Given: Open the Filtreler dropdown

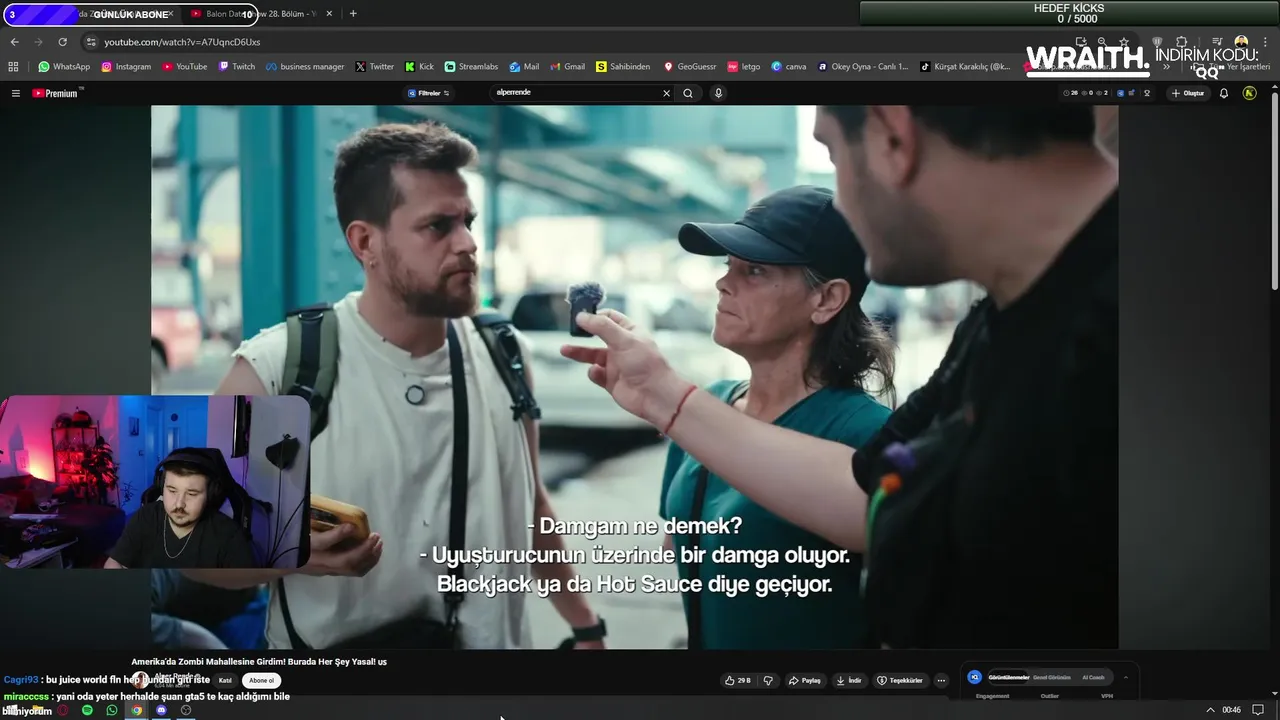Looking at the screenshot, I should (x=429, y=93).
